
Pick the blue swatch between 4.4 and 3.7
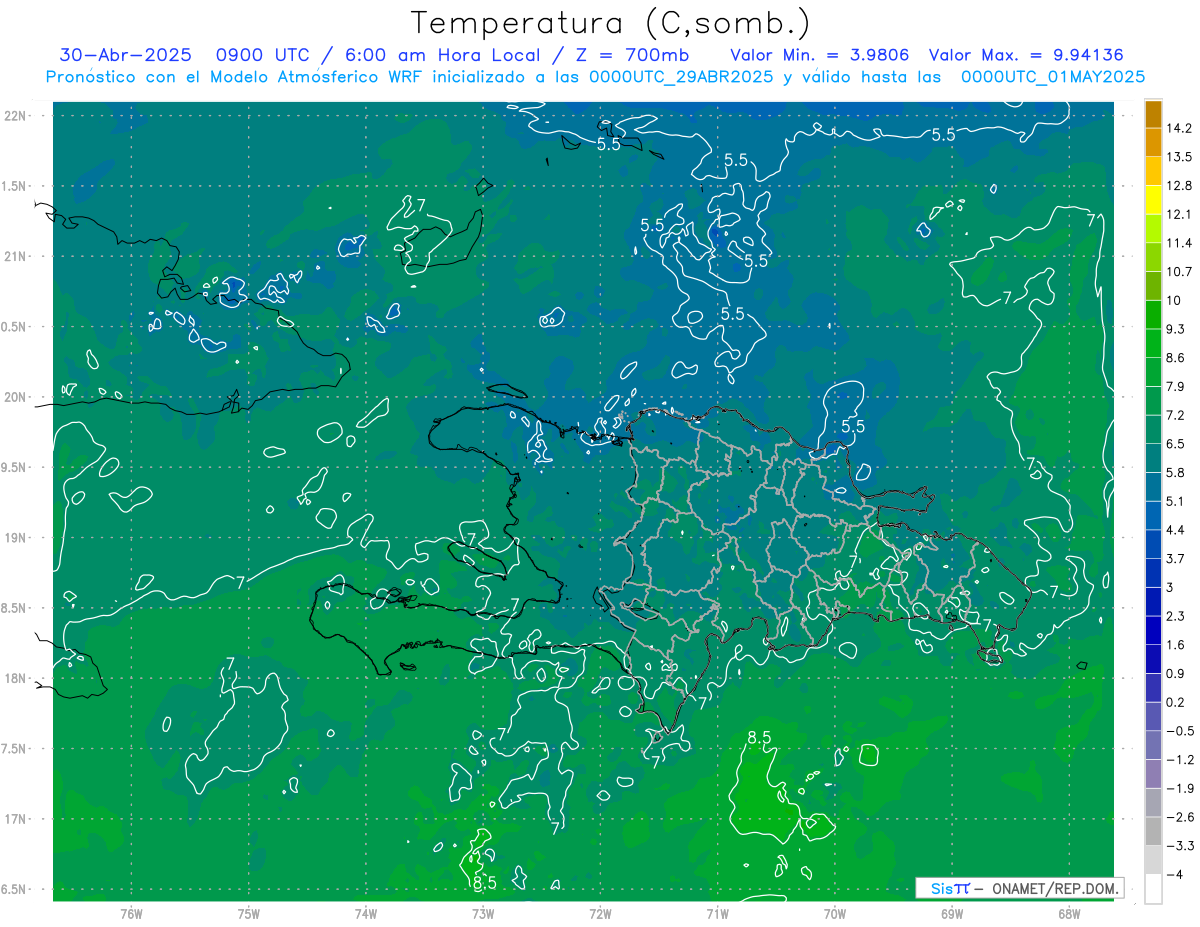(x=1153, y=545)
